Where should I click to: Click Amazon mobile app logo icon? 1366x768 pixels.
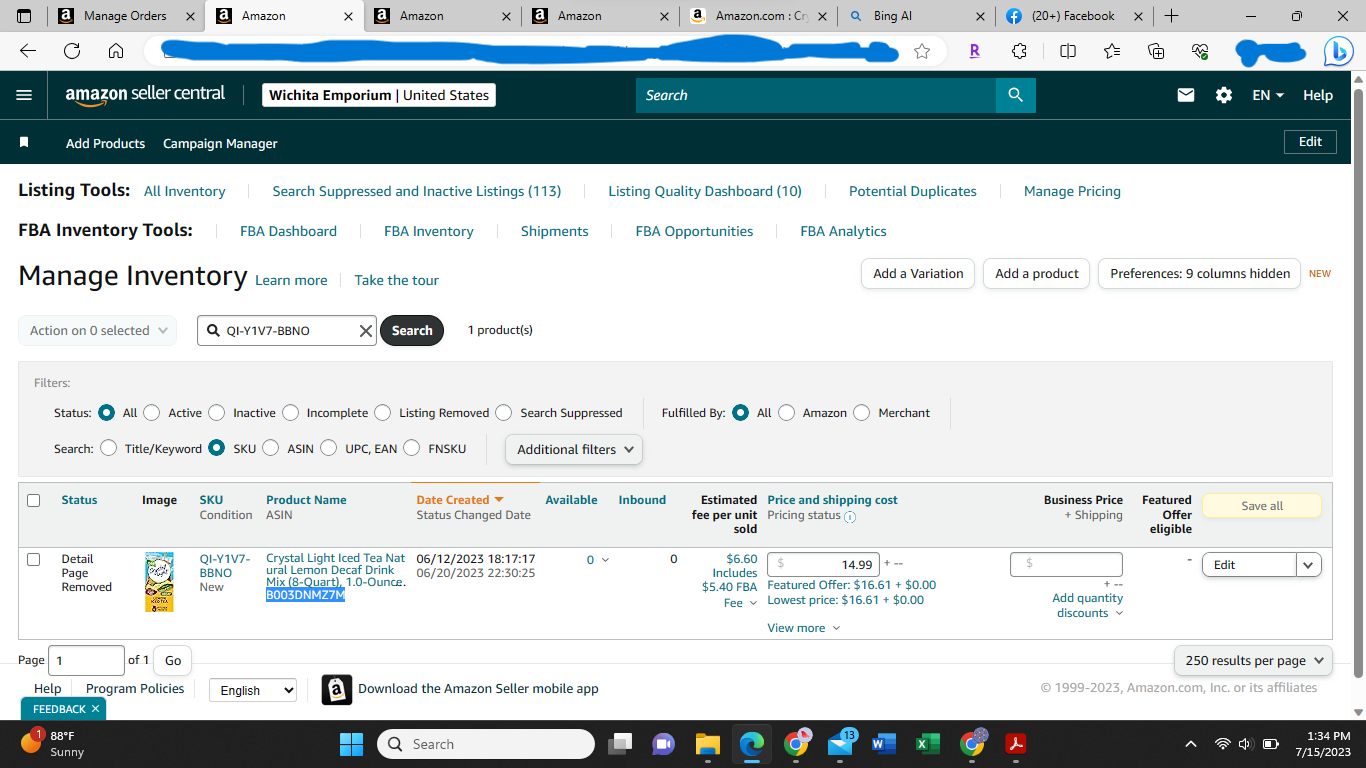pyautogui.click(x=337, y=690)
